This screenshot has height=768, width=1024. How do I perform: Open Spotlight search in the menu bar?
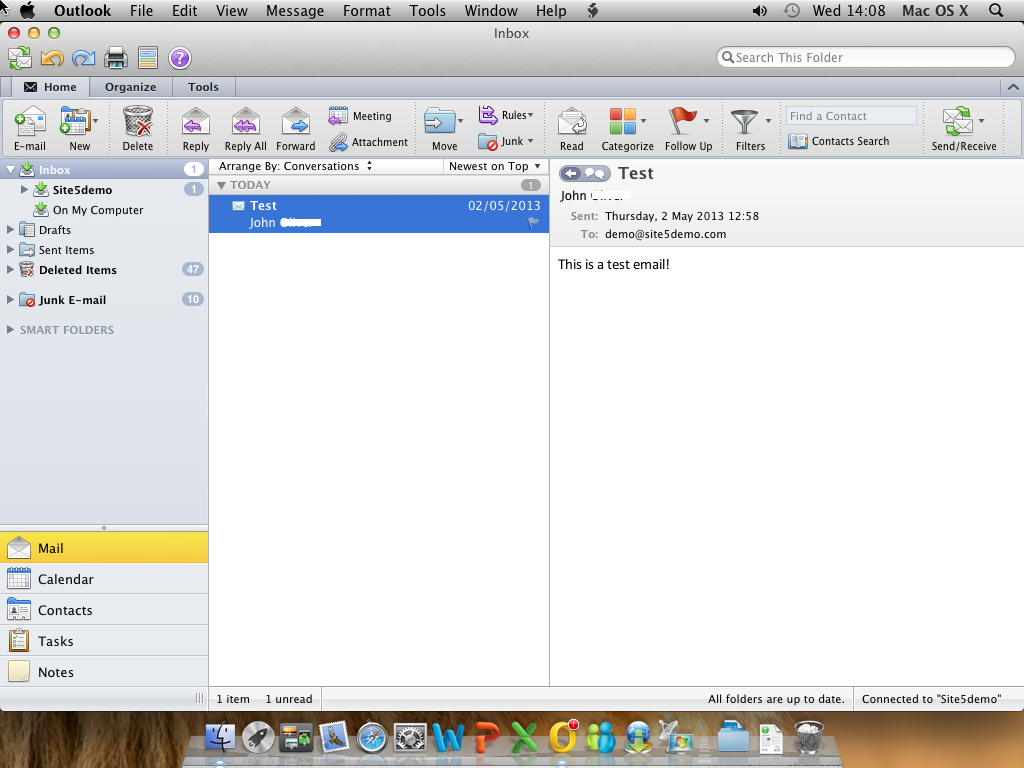coord(996,10)
